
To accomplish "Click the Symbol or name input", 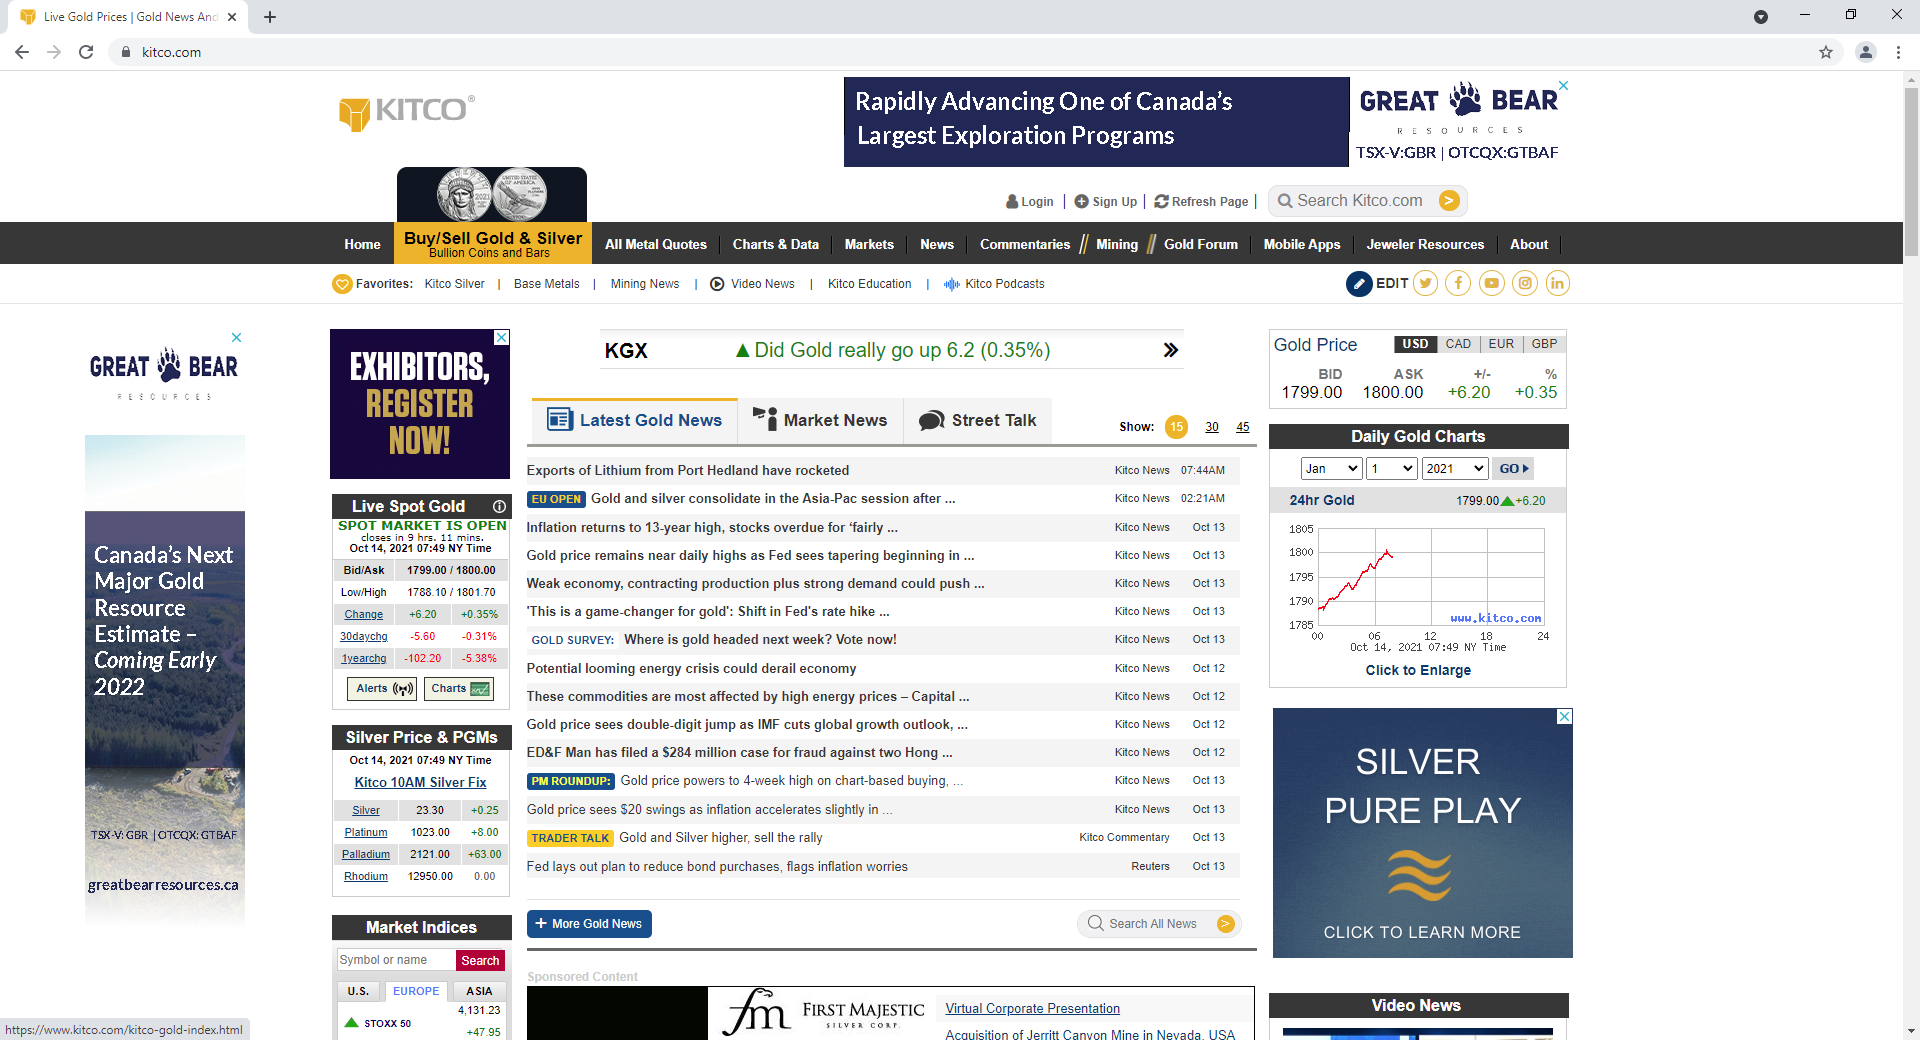I will point(396,961).
